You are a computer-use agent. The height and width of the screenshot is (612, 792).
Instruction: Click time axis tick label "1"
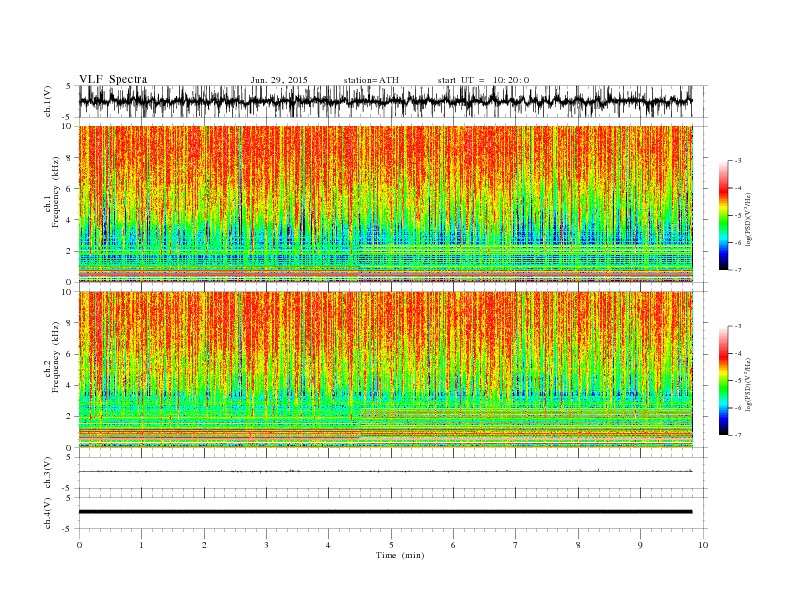[x=141, y=545]
